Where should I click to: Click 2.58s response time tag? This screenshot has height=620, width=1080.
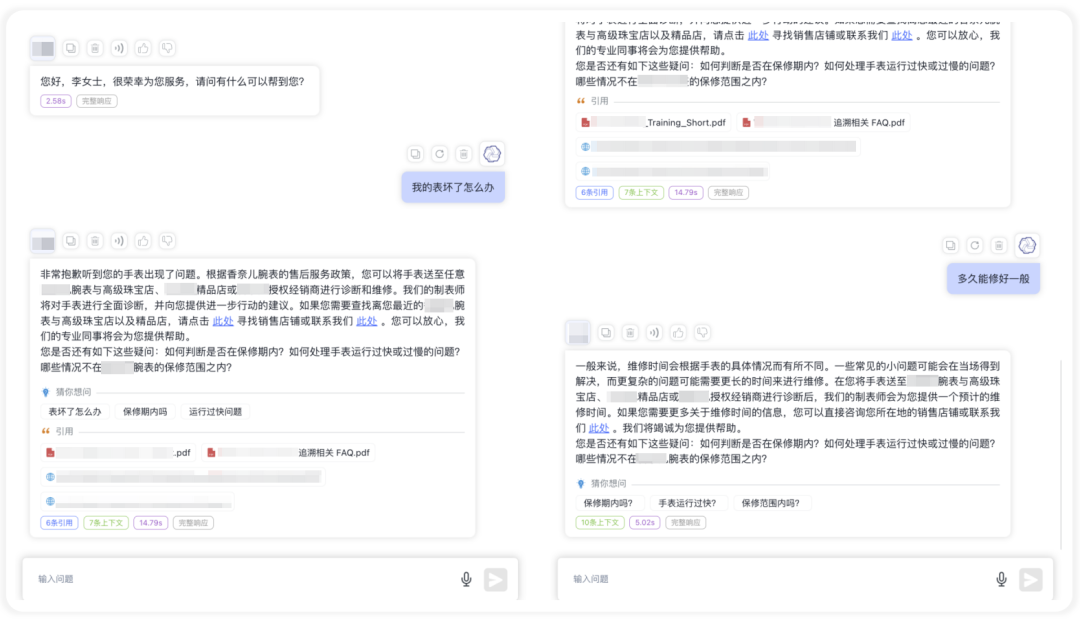(x=56, y=101)
